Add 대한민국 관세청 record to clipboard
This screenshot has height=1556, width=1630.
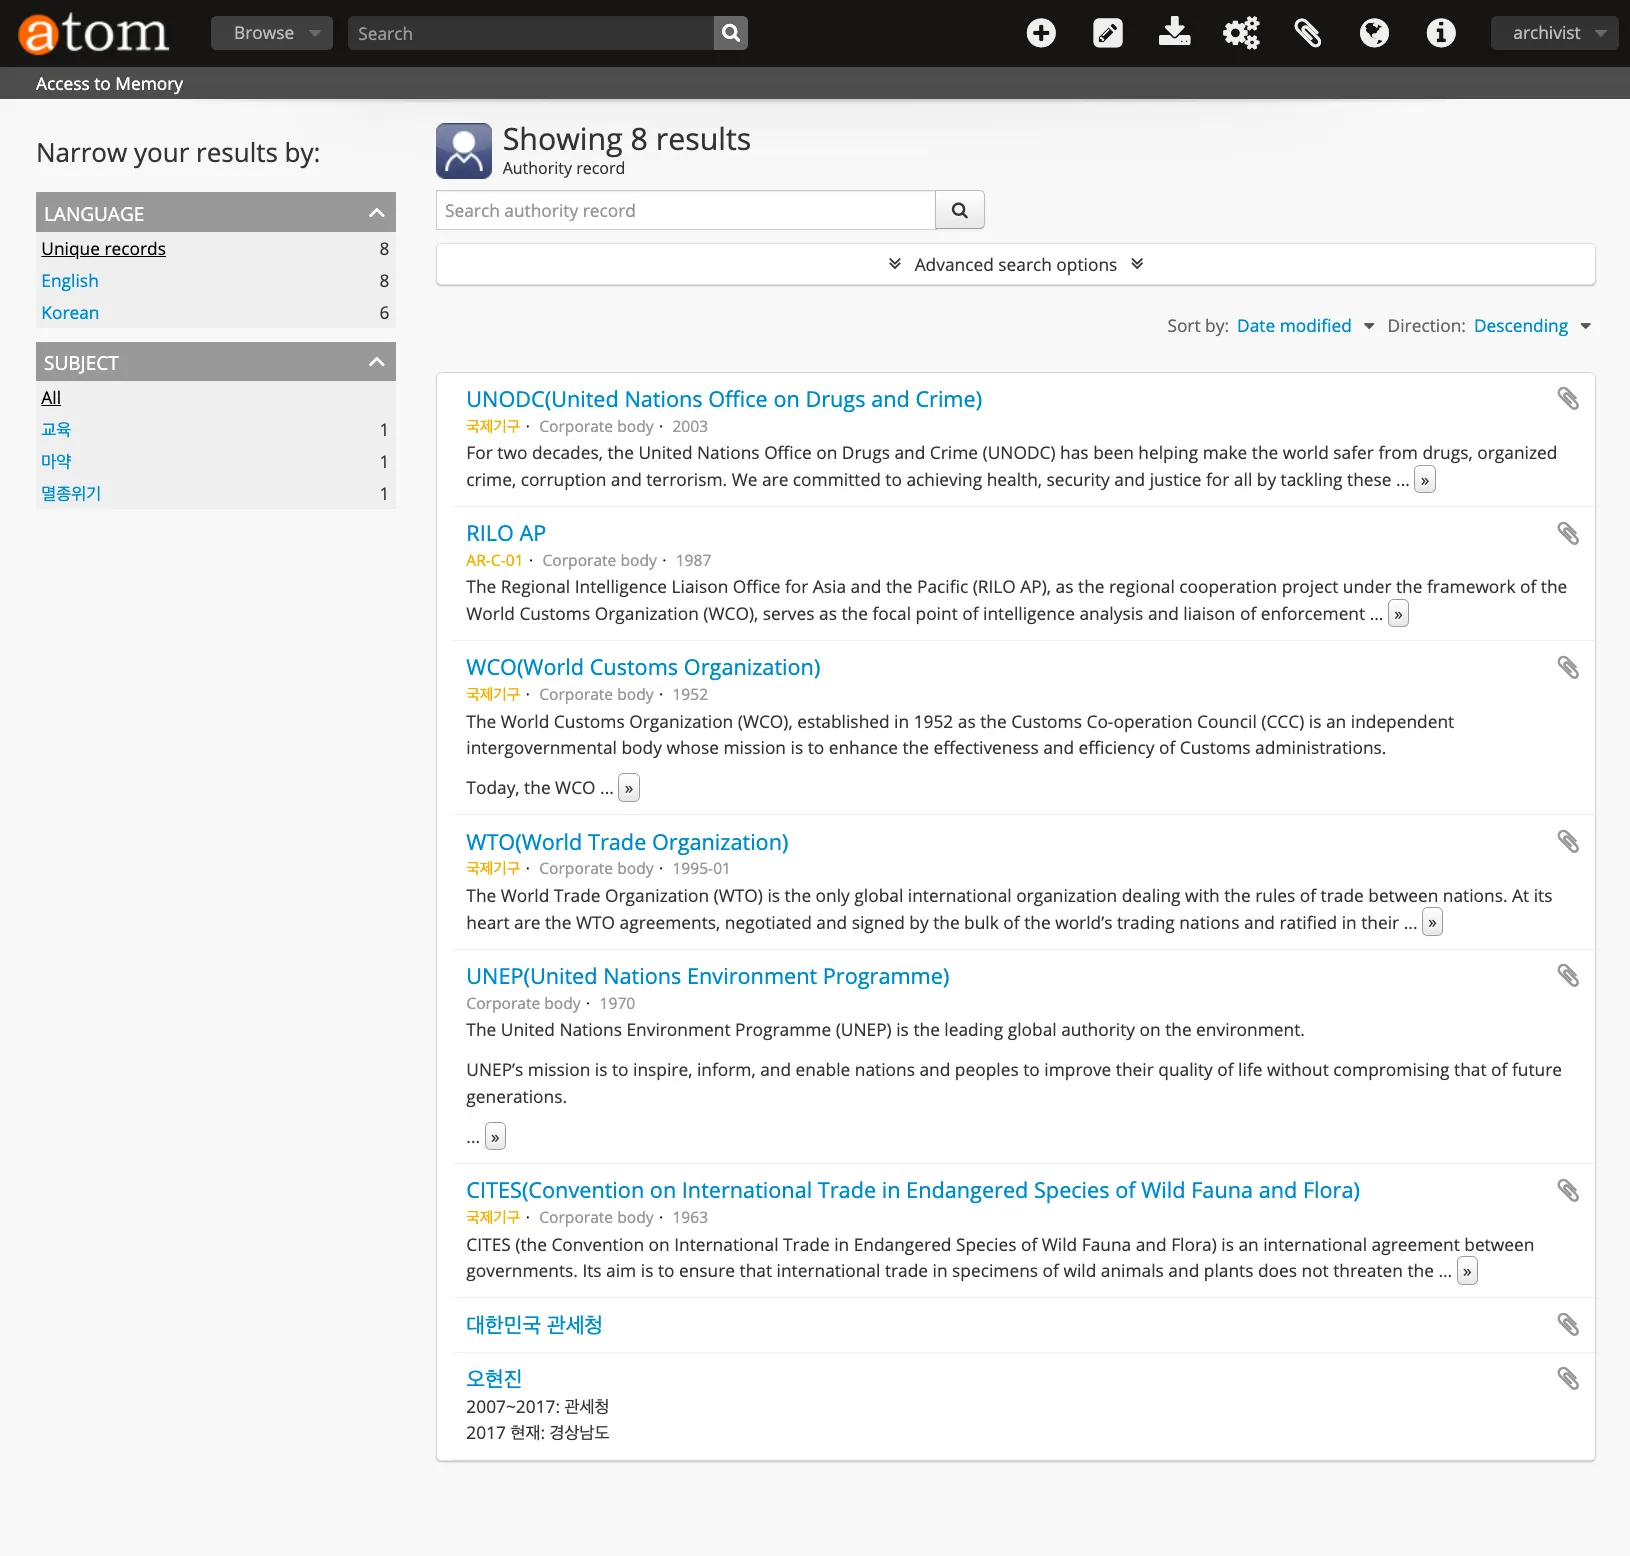(x=1568, y=1325)
